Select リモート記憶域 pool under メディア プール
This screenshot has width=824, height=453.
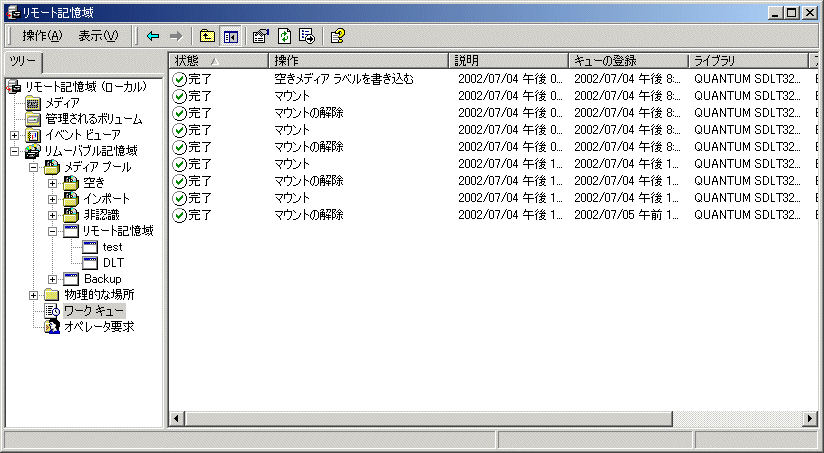[x=118, y=231]
